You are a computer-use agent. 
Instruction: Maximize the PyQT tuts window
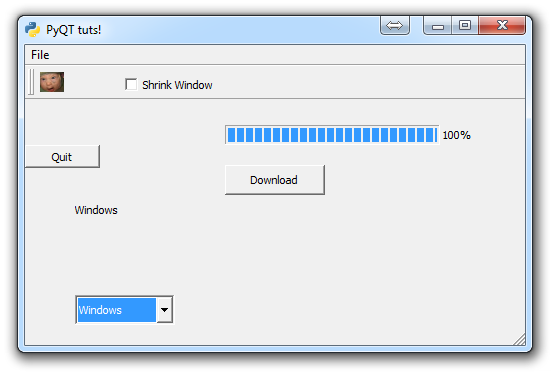[465, 25]
